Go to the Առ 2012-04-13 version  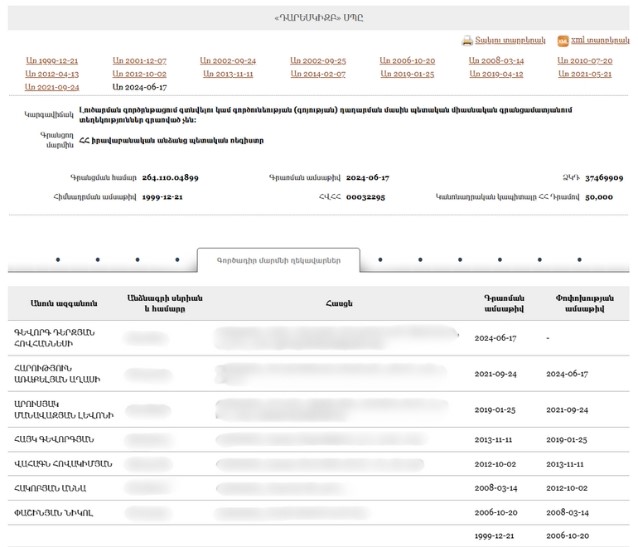(x=52, y=74)
